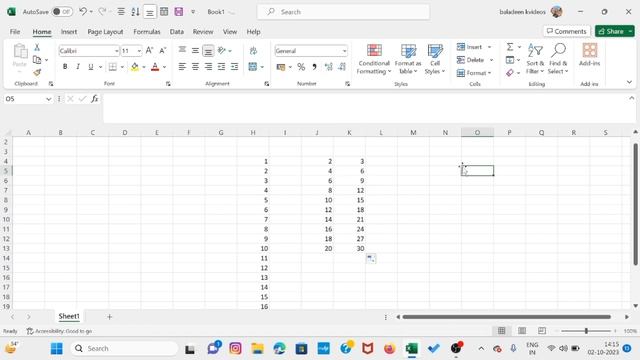Switch to the Formulas tab
Viewport: 640px width, 360px height.
147,31
